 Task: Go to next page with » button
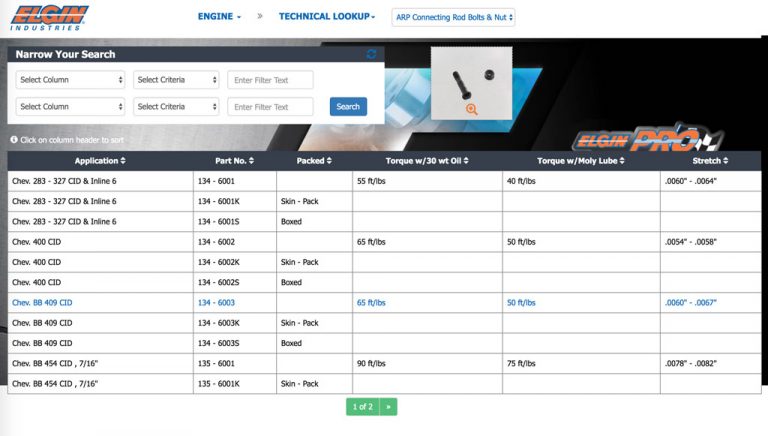pyautogui.click(x=388, y=407)
